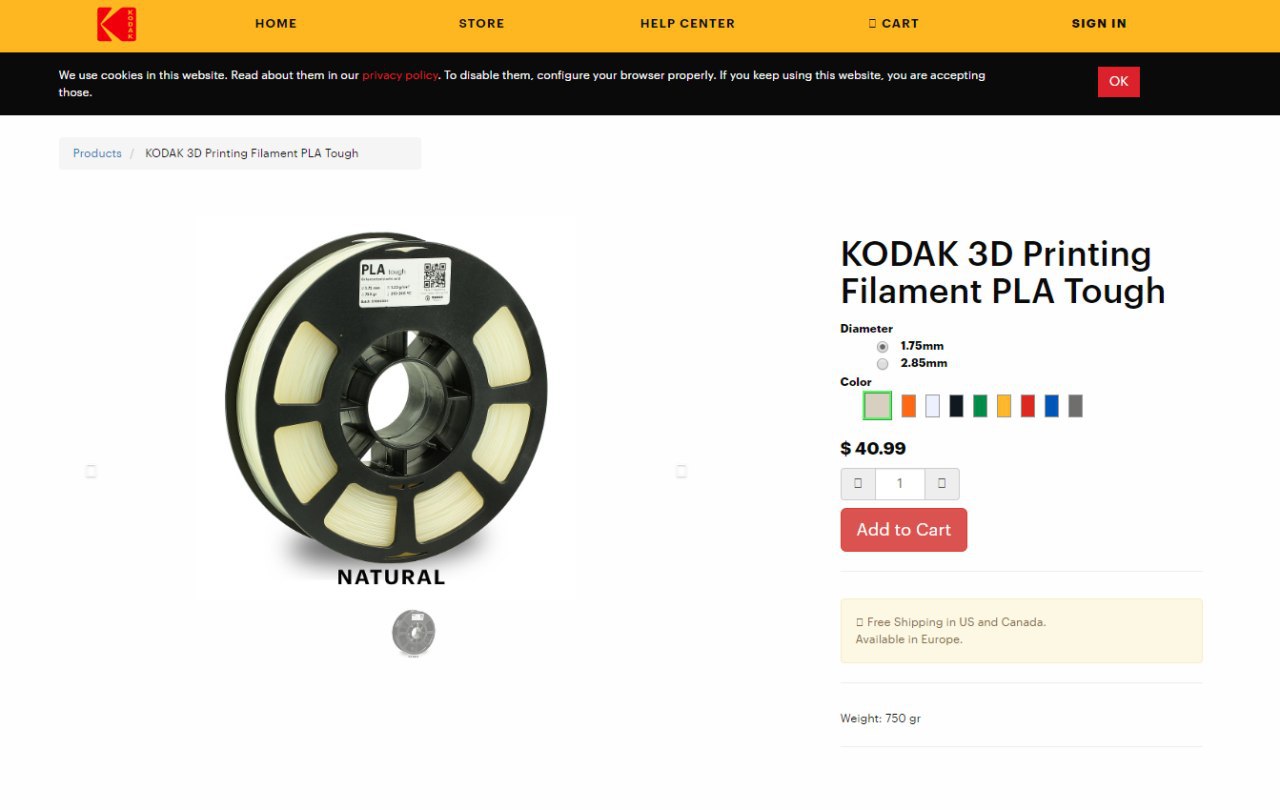The height and width of the screenshot is (810, 1280).
Task: Pick the orange color swatch
Action: pos(908,405)
